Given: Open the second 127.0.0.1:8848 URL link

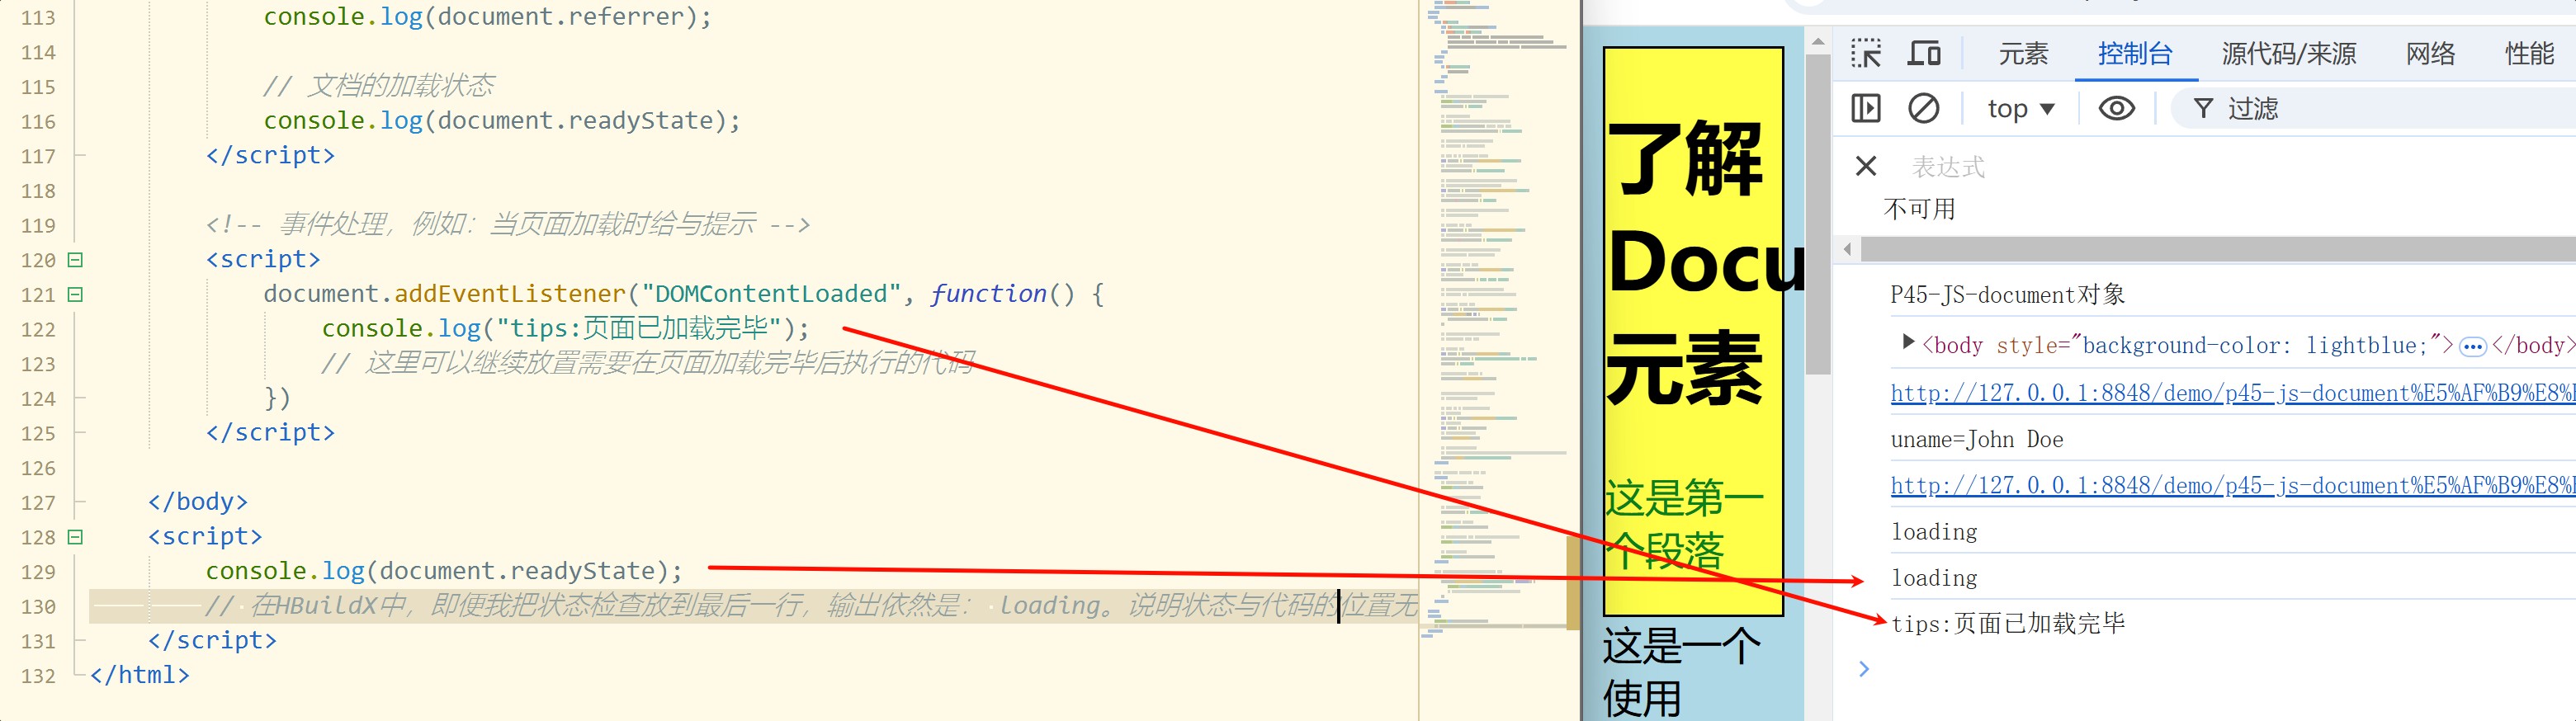Looking at the screenshot, I should [2232, 485].
